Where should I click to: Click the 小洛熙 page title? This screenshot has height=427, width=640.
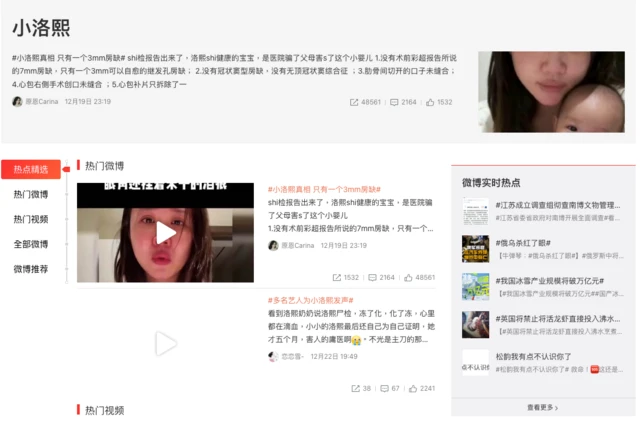(41, 28)
